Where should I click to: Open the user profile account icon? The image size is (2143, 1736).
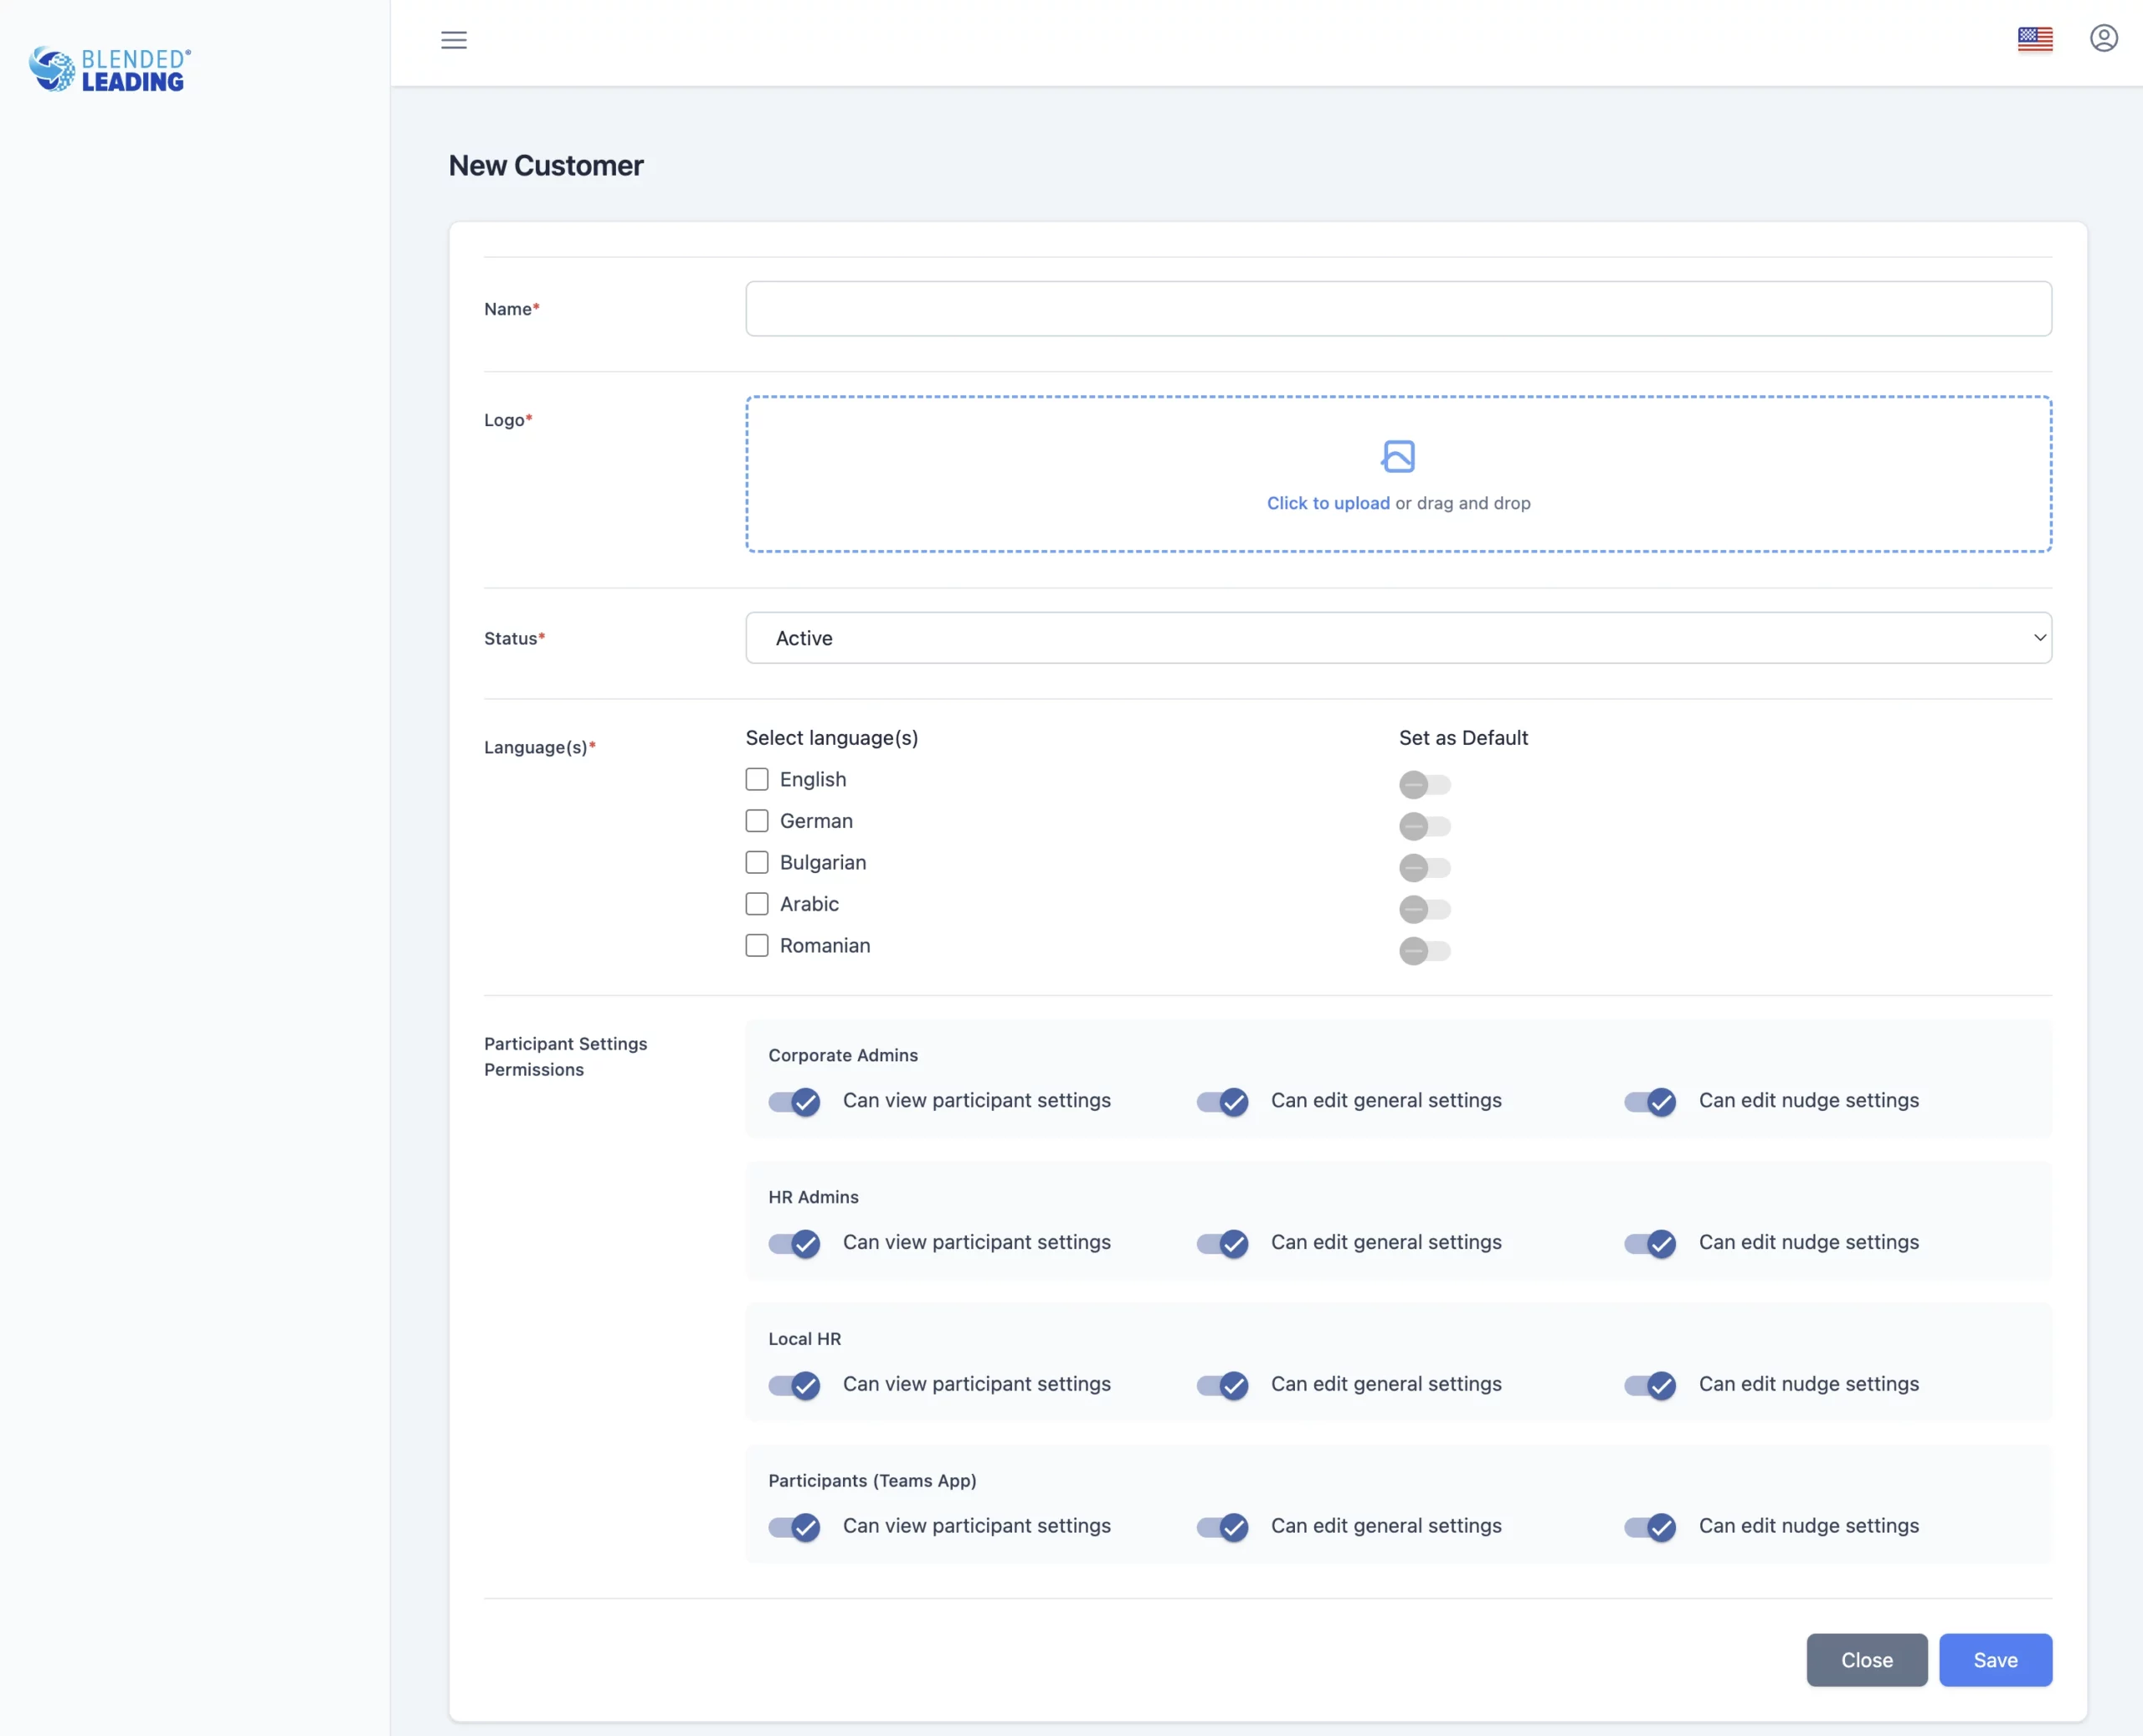pos(2103,39)
